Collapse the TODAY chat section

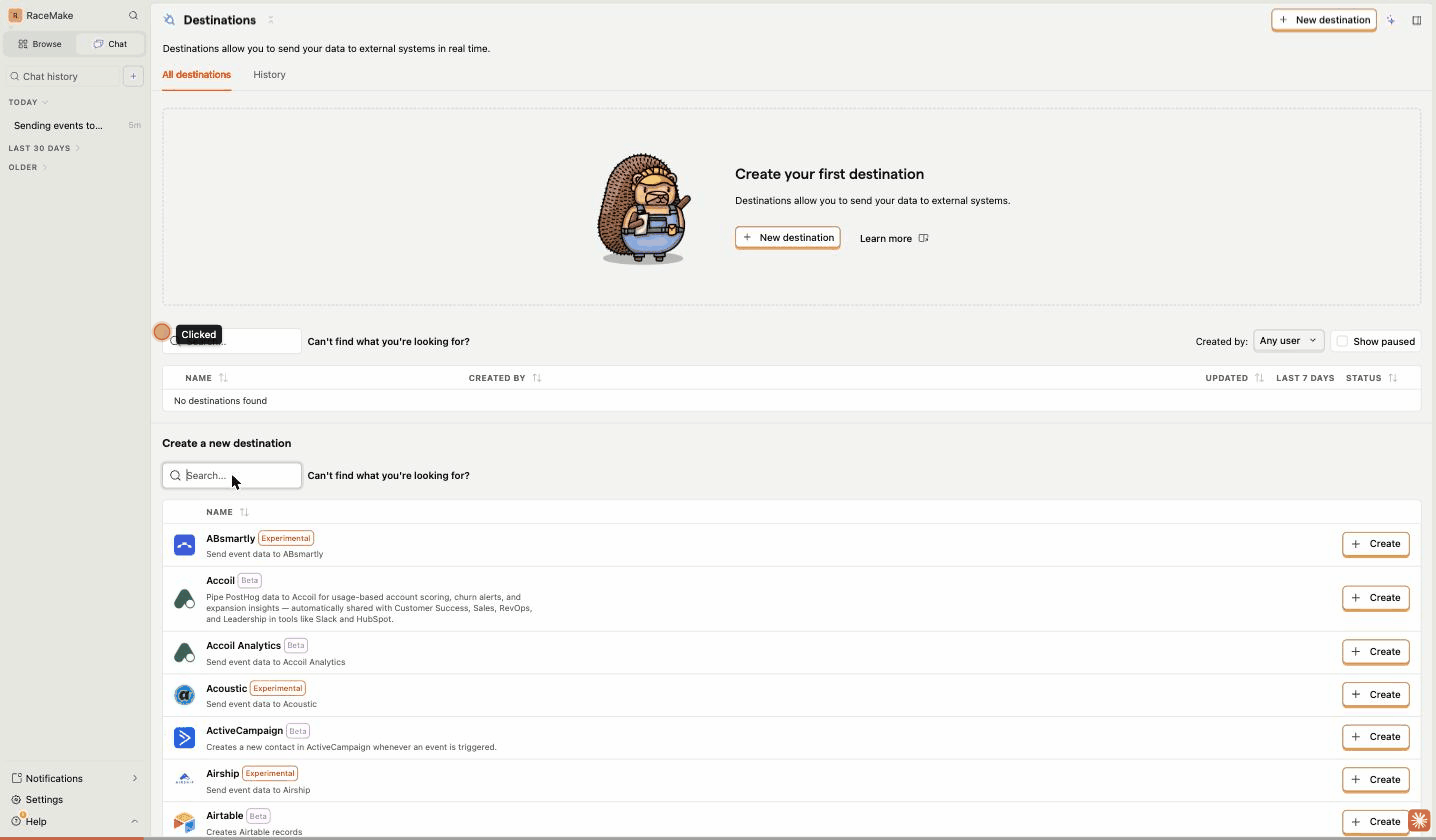45,102
